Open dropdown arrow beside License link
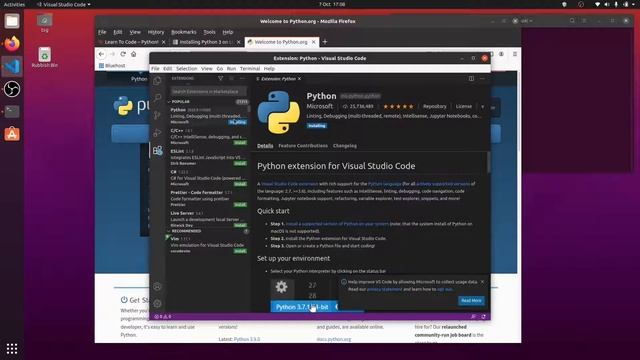640x360 pixels. point(482,107)
